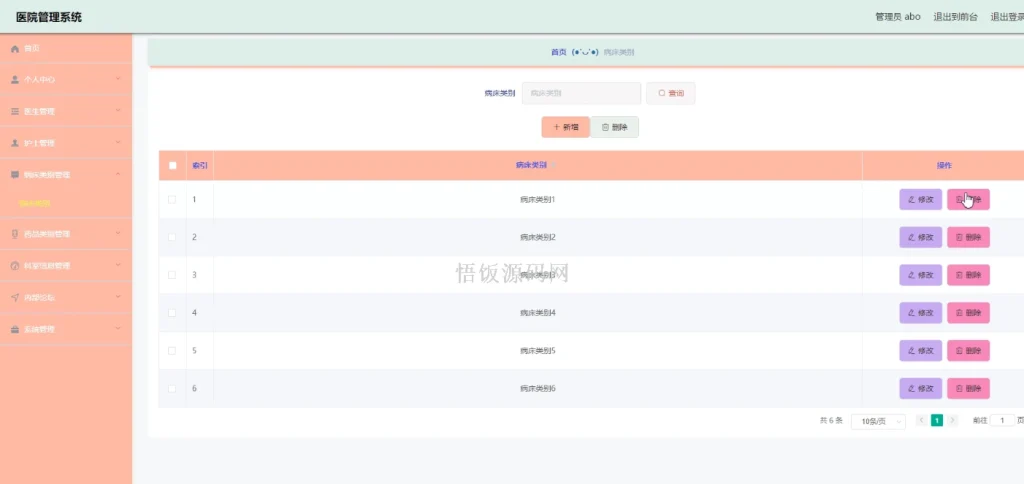Screen dimensions: 1024x484
Task: Check the checkbox for row 6
Action: pyautogui.click(x=172, y=389)
